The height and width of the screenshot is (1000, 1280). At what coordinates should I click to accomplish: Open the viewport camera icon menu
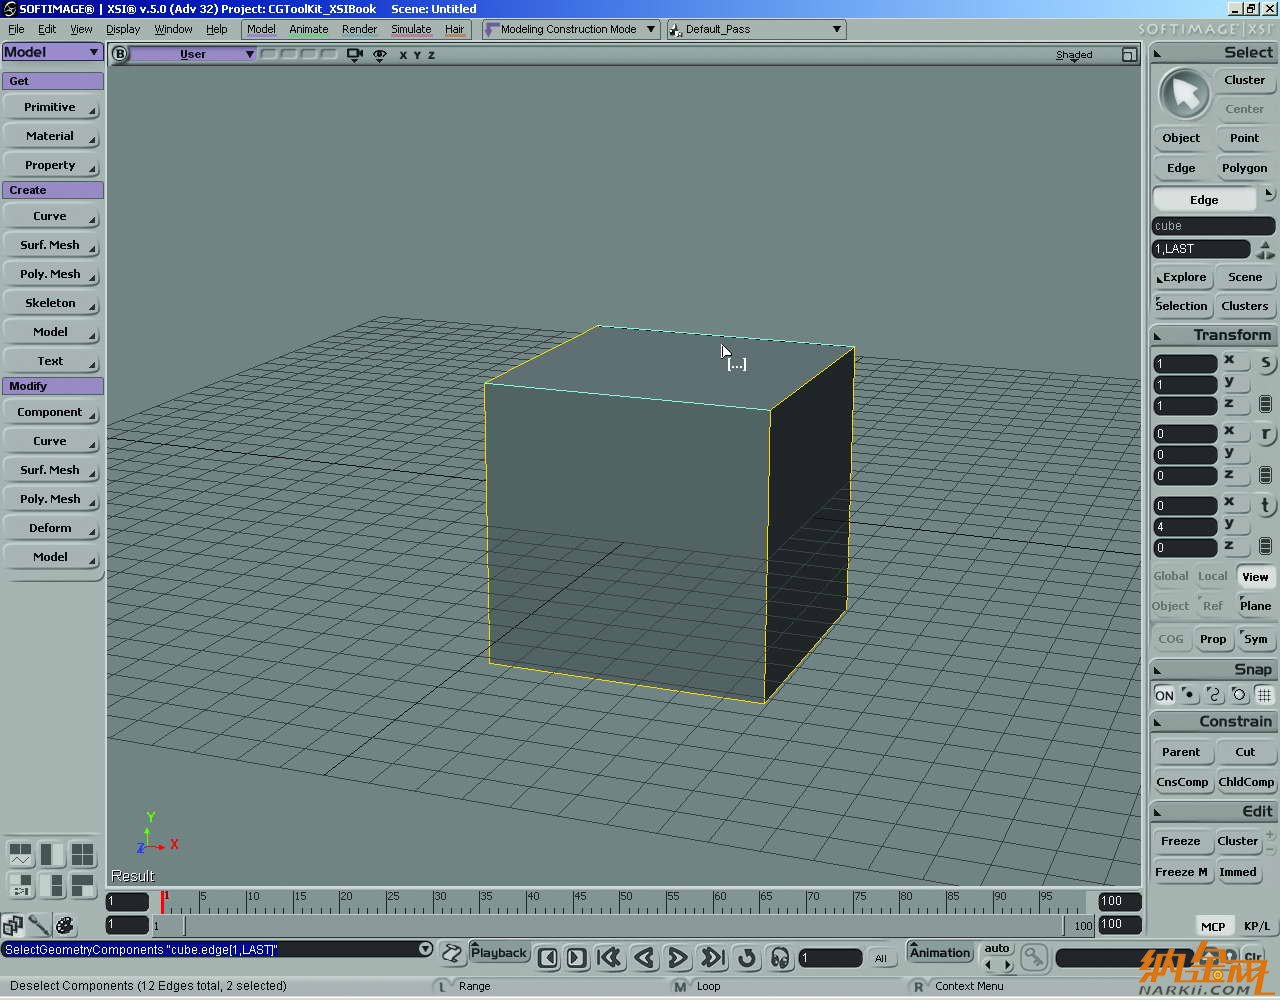pyautogui.click(x=354, y=55)
